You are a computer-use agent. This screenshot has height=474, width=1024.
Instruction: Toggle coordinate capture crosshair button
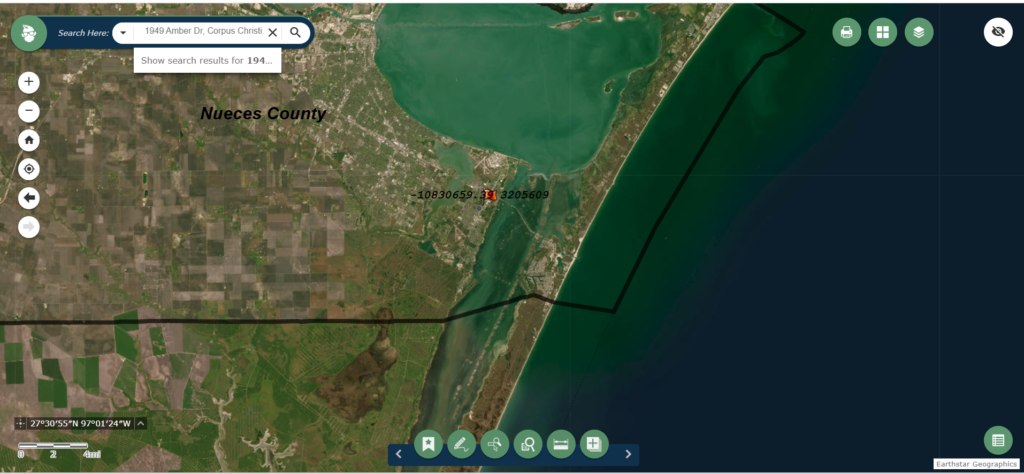[x=21, y=423]
